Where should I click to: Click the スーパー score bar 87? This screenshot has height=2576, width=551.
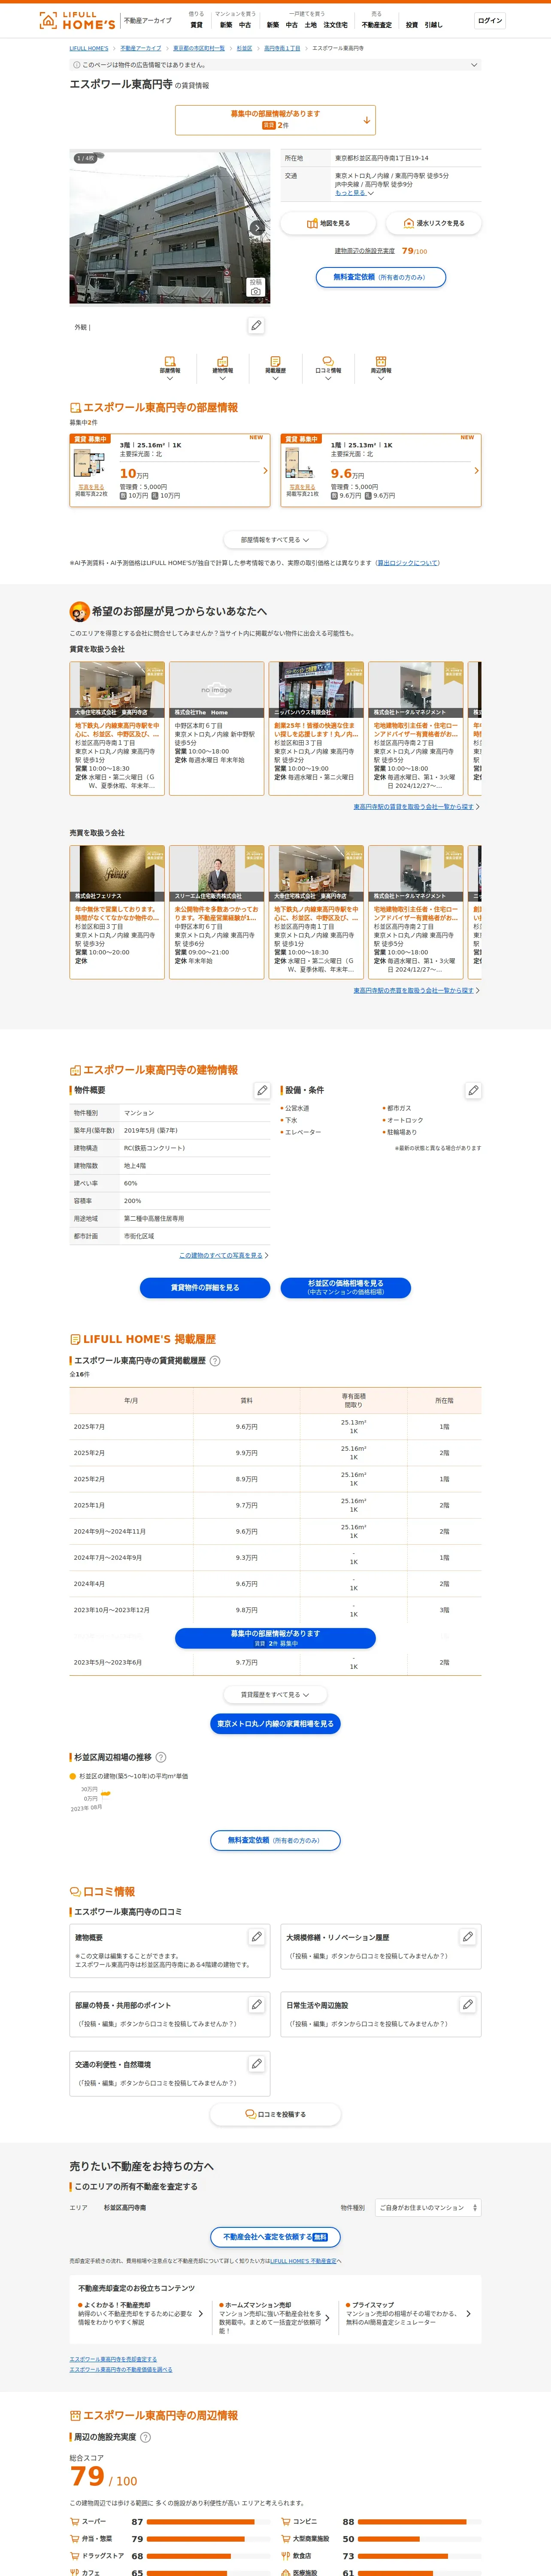click(x=209, y=2522)
